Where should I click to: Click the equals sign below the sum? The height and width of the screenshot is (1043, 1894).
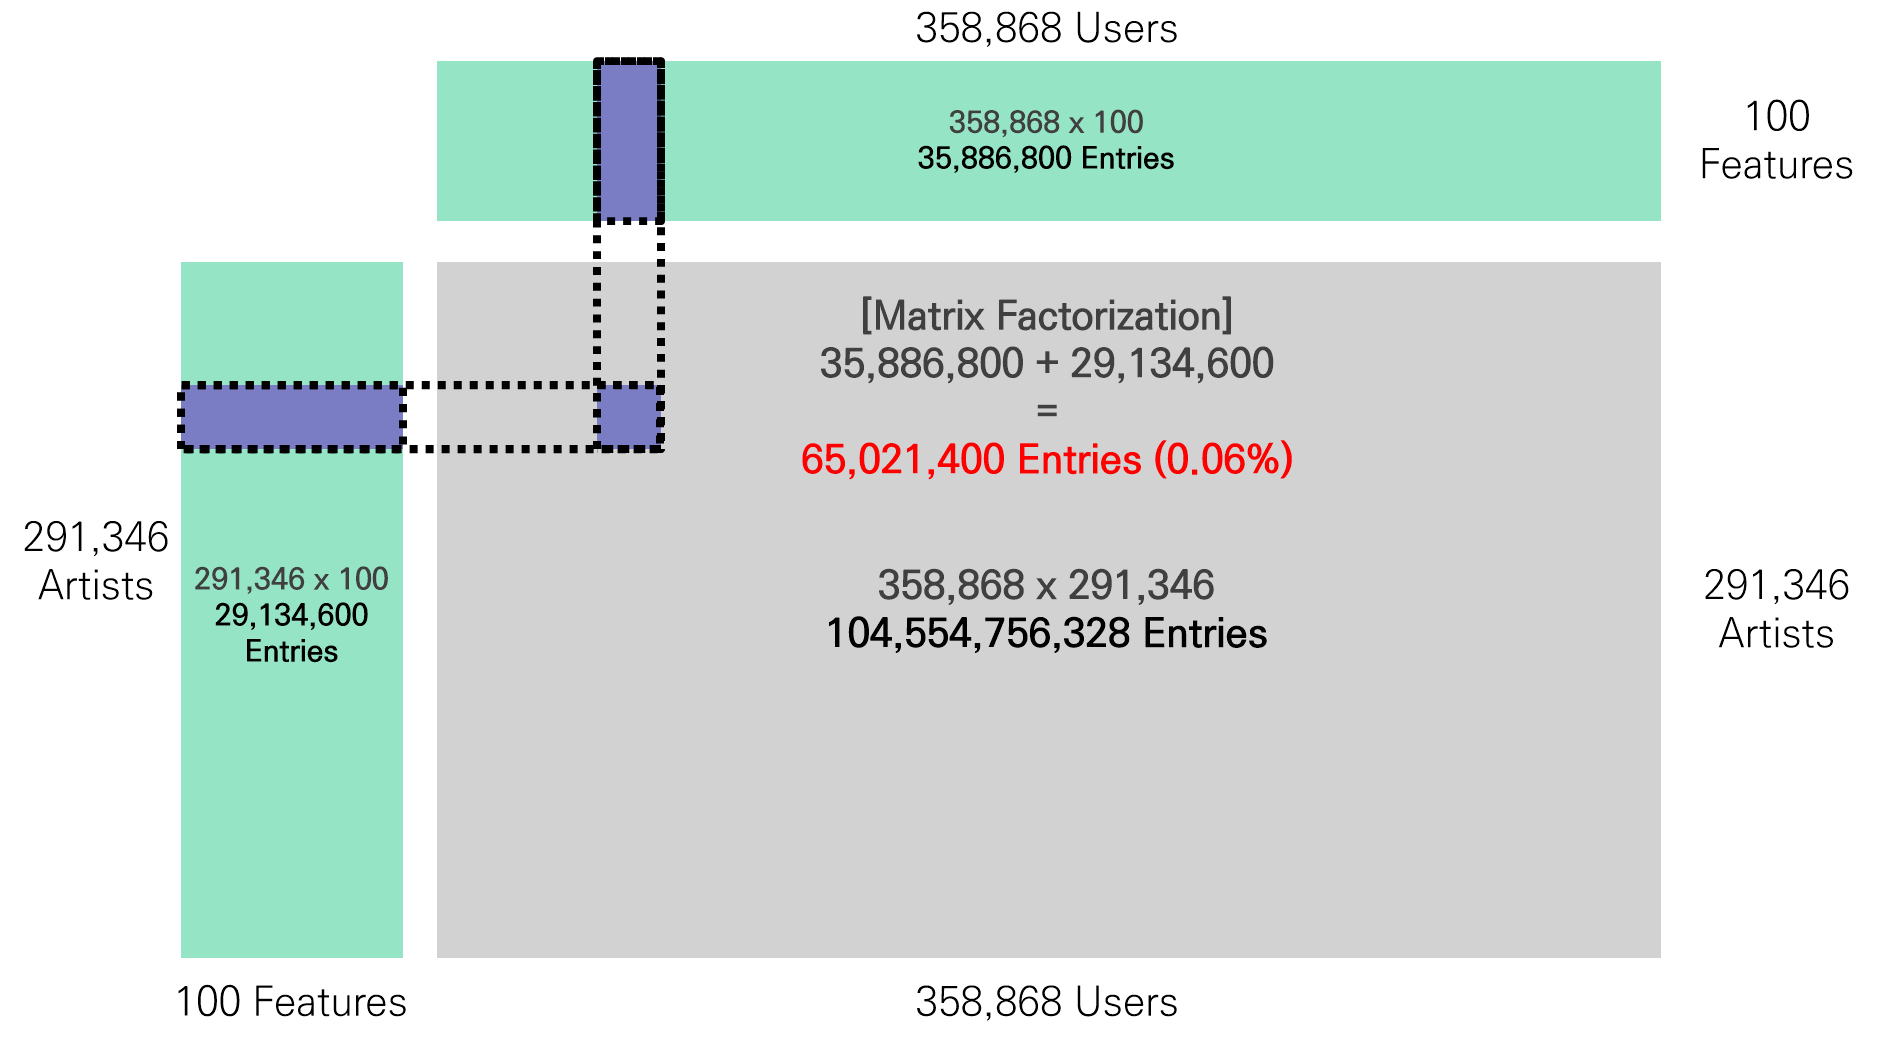(x=1046, y=411)
